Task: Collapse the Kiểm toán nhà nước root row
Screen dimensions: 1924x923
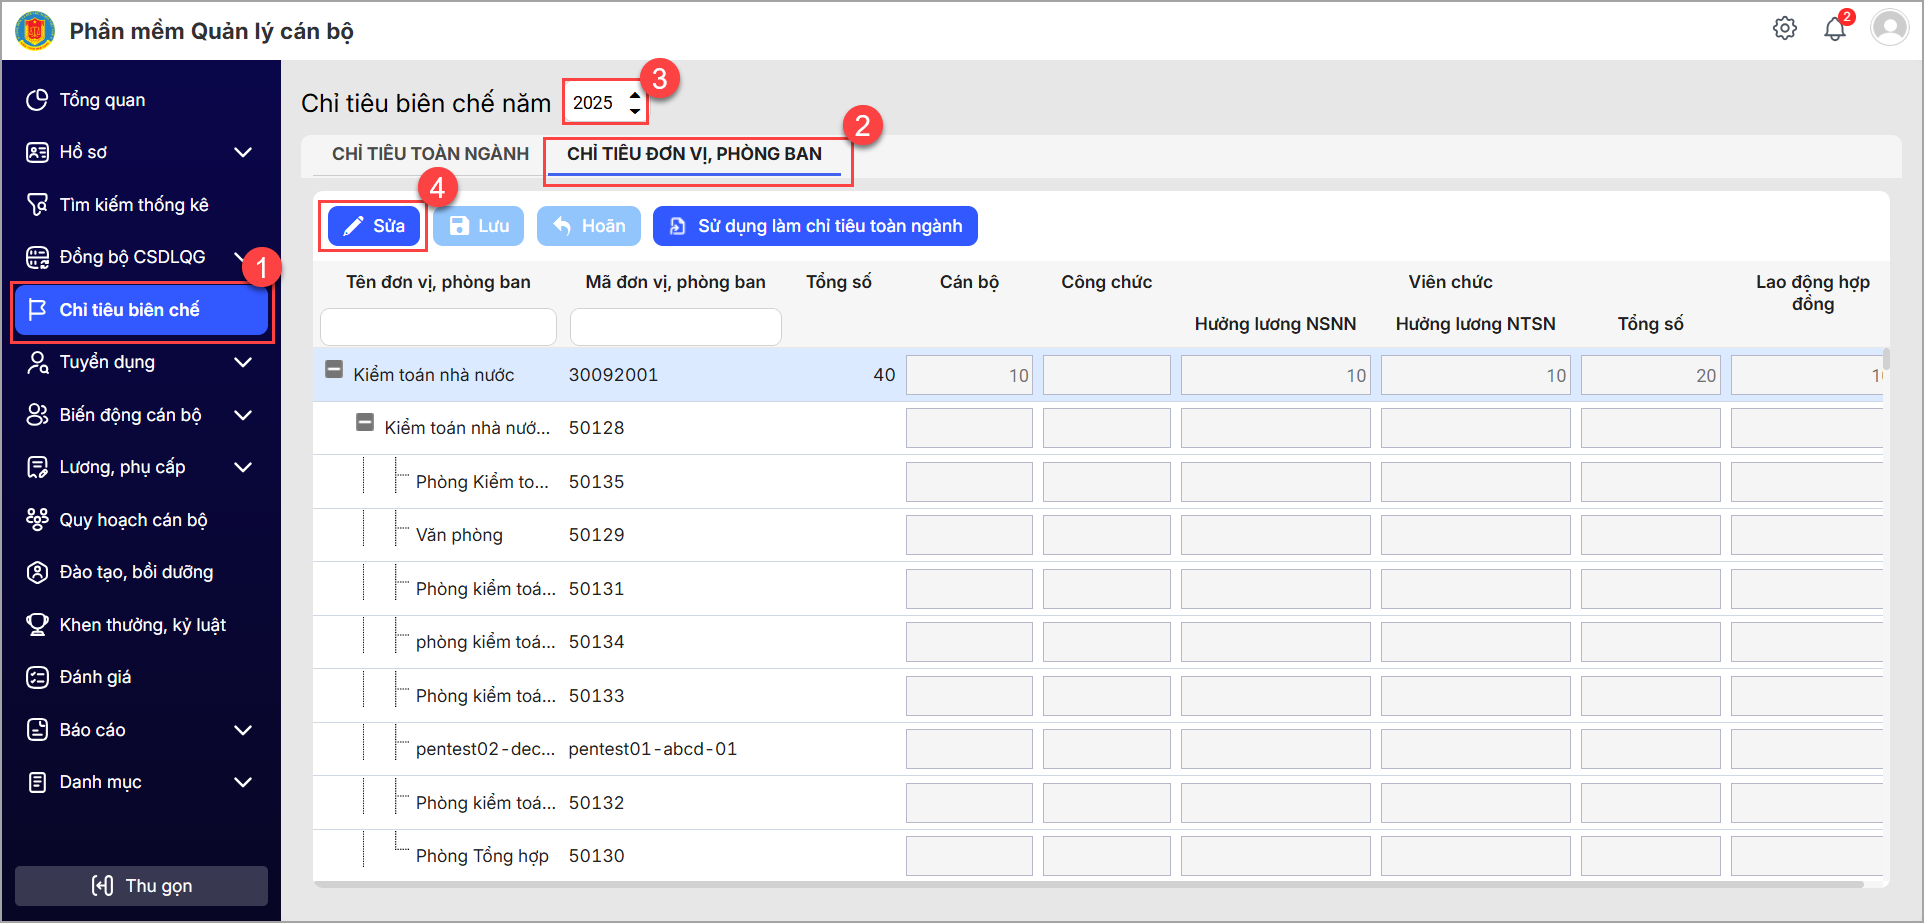Action: click(334, 370)
